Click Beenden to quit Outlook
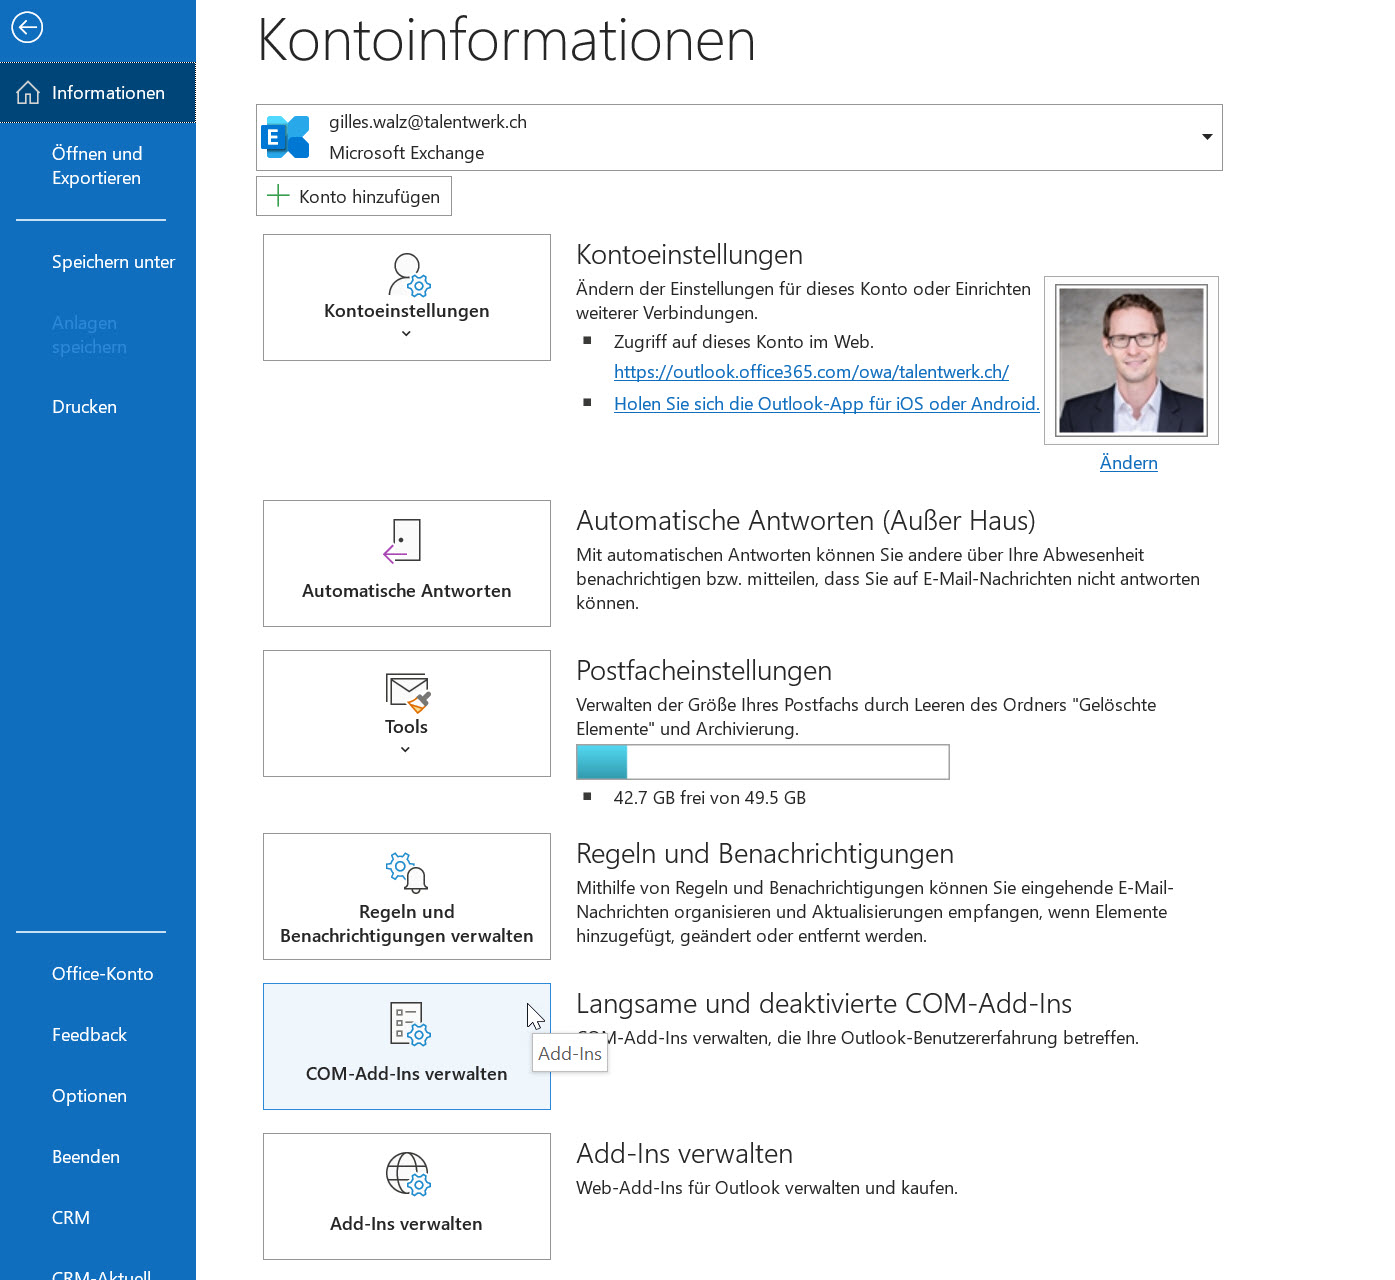Screen dimensions: 1395x1280 coord(86,1157)
